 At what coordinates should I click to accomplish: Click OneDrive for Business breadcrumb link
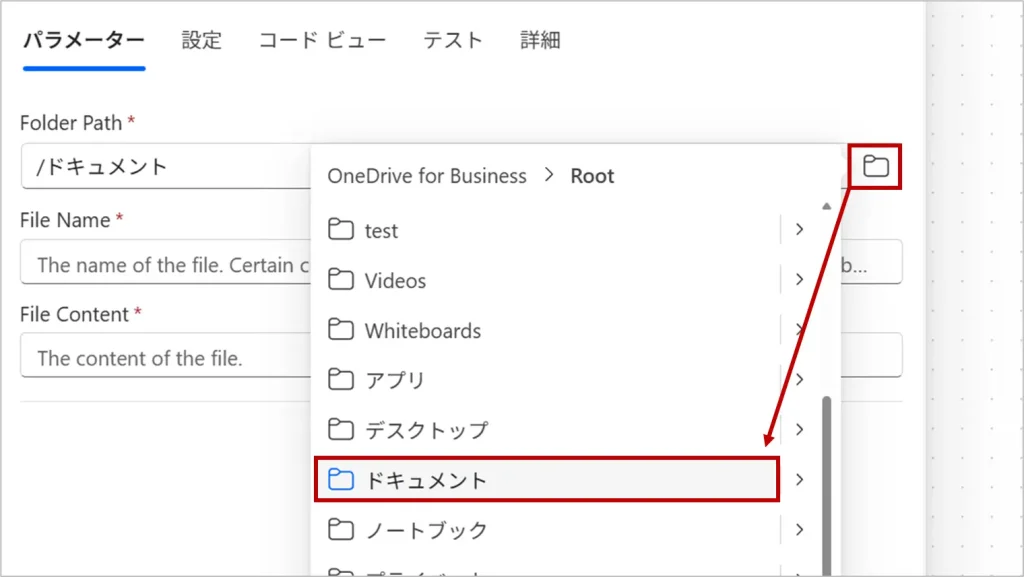click(x=427, y=176)
